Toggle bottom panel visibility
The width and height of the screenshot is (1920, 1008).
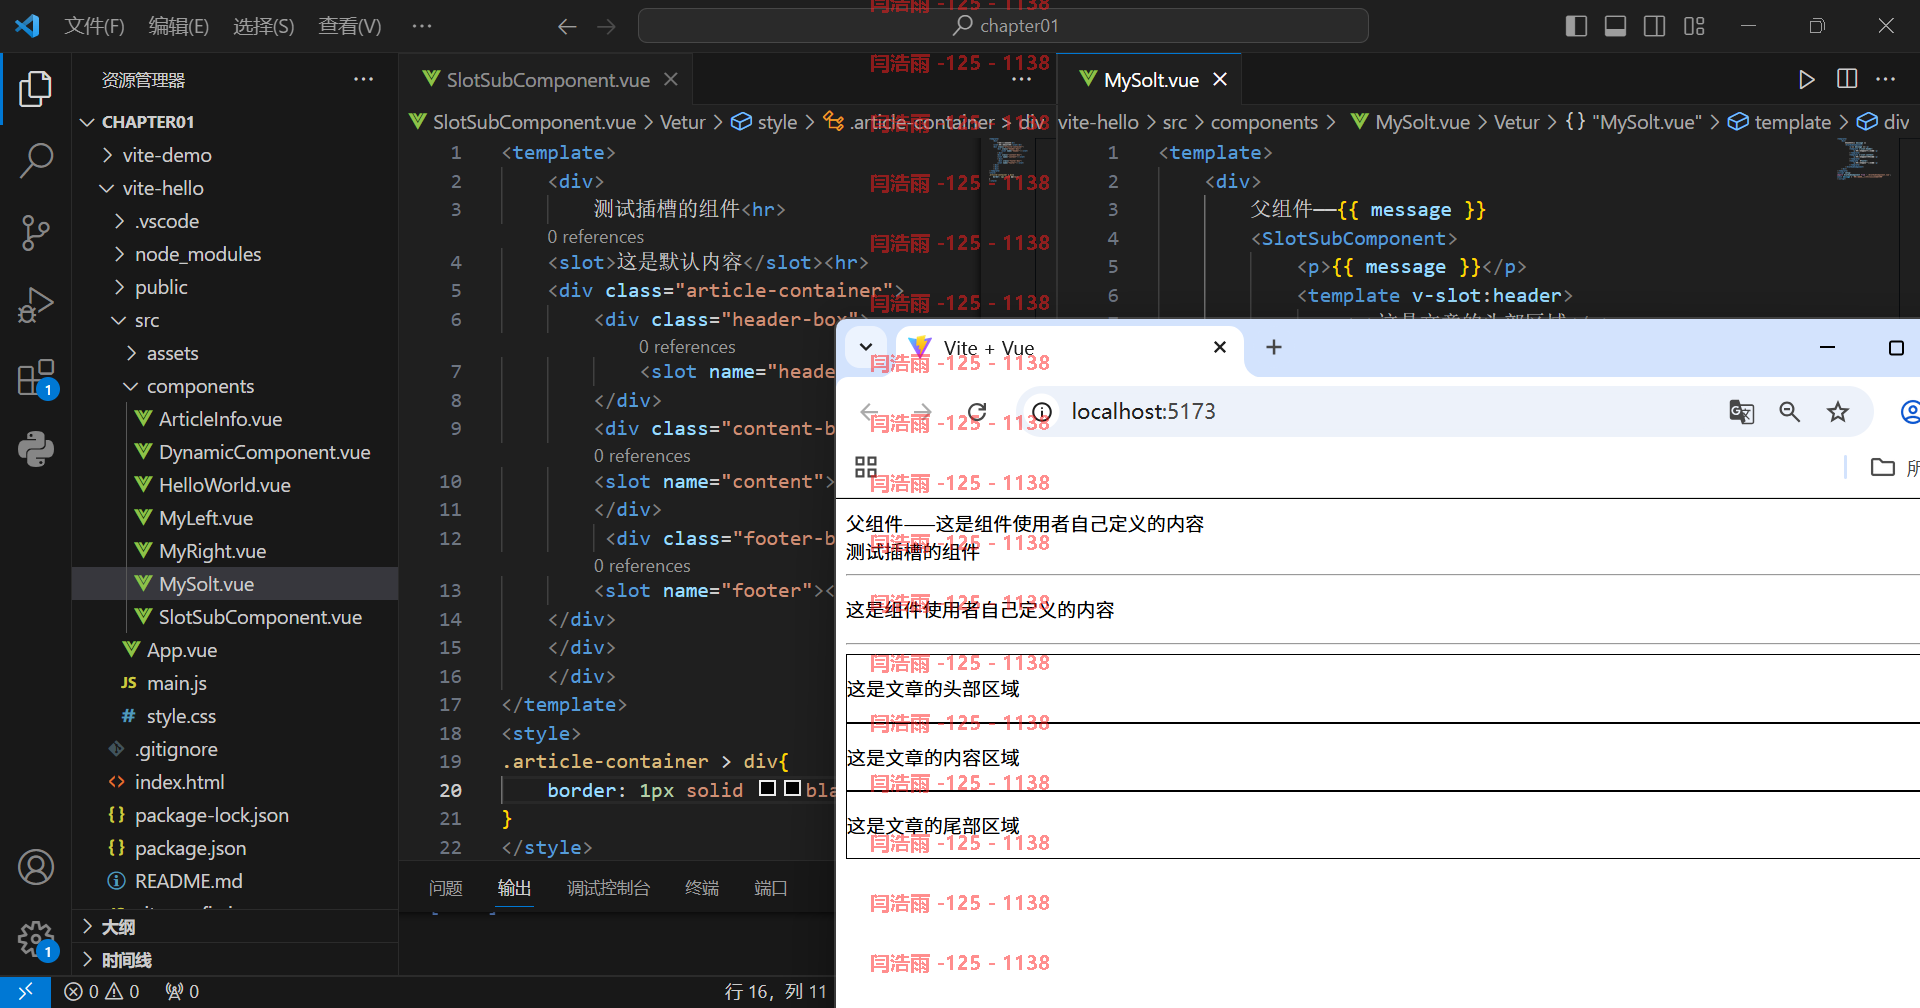click(x=1615, y=26)
